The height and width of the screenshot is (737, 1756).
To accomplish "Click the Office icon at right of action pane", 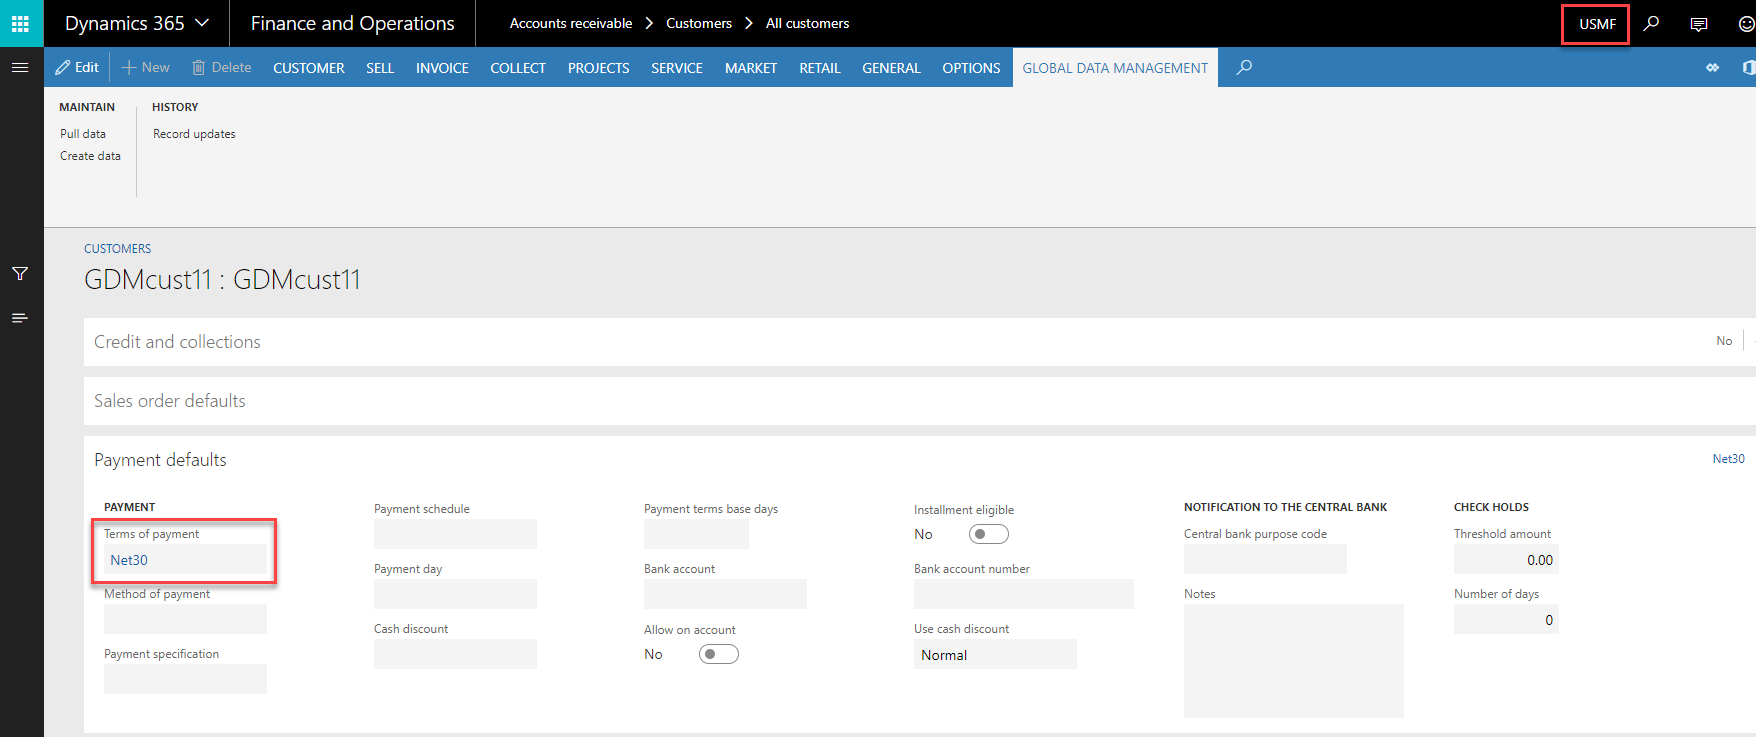I will click(x=1748, y=67).
